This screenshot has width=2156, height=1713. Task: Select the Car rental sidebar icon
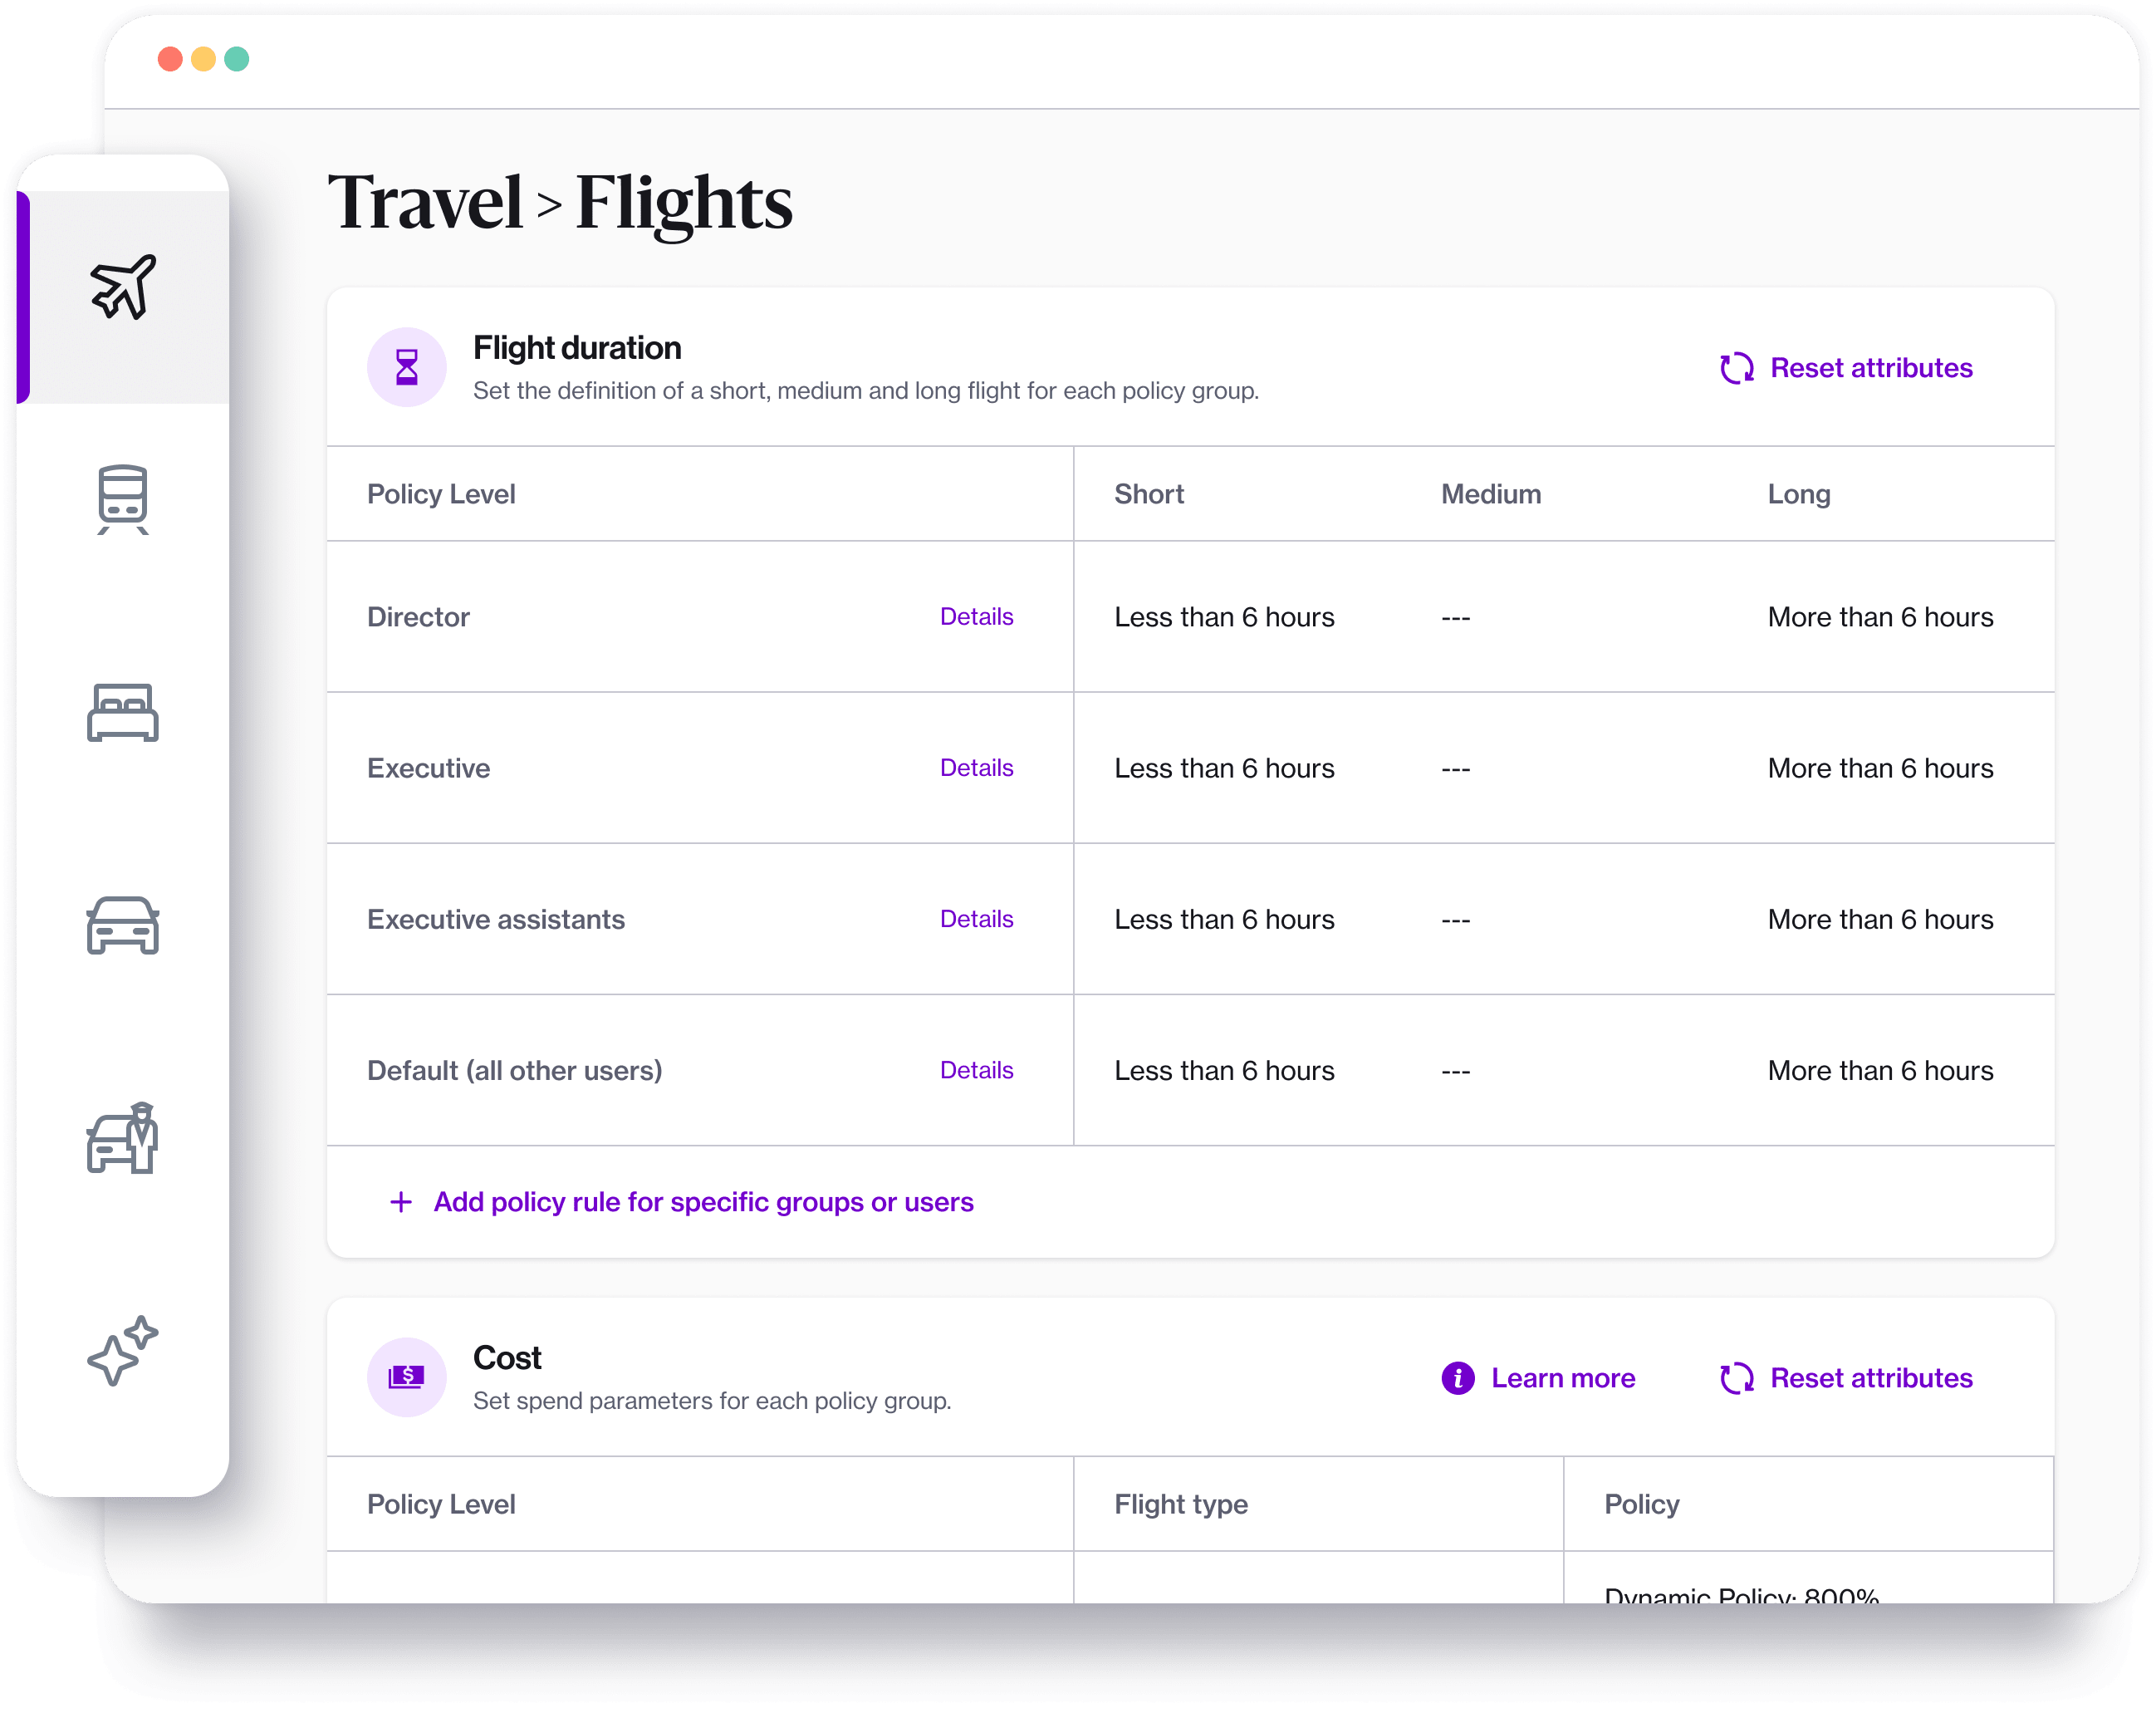(x=123, y=925)
